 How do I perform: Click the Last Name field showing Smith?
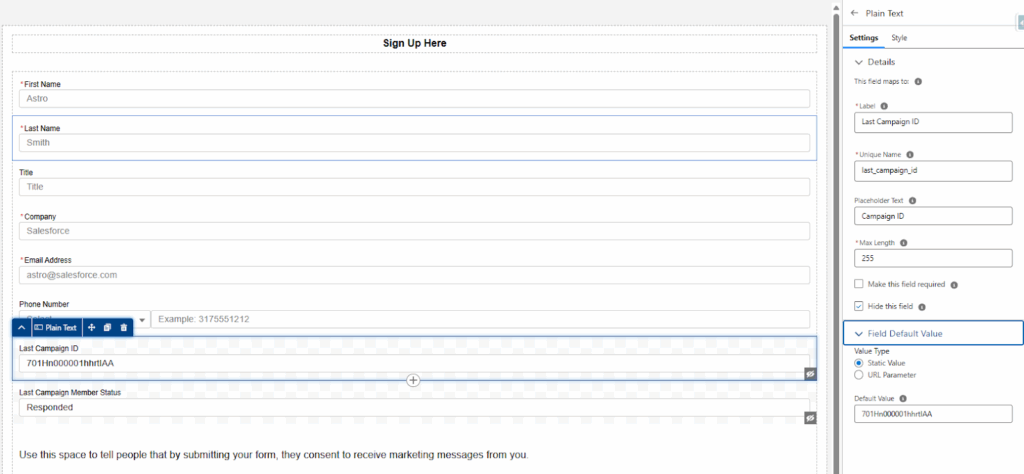pos(414,142)
